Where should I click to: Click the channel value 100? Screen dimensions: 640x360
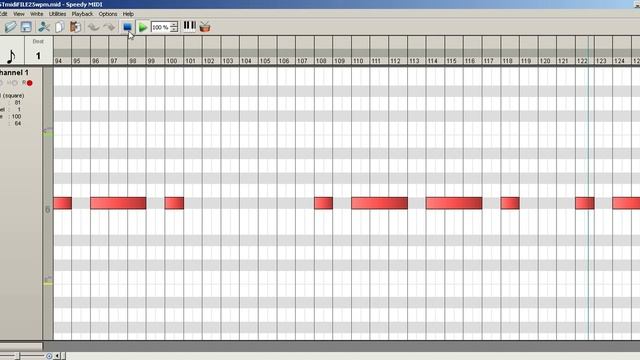(16, 116)
